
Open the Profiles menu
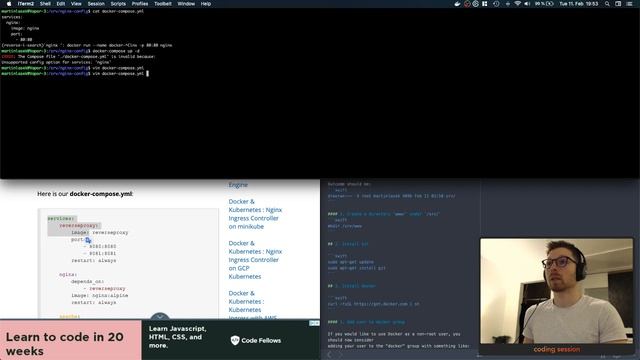[140, 4]
